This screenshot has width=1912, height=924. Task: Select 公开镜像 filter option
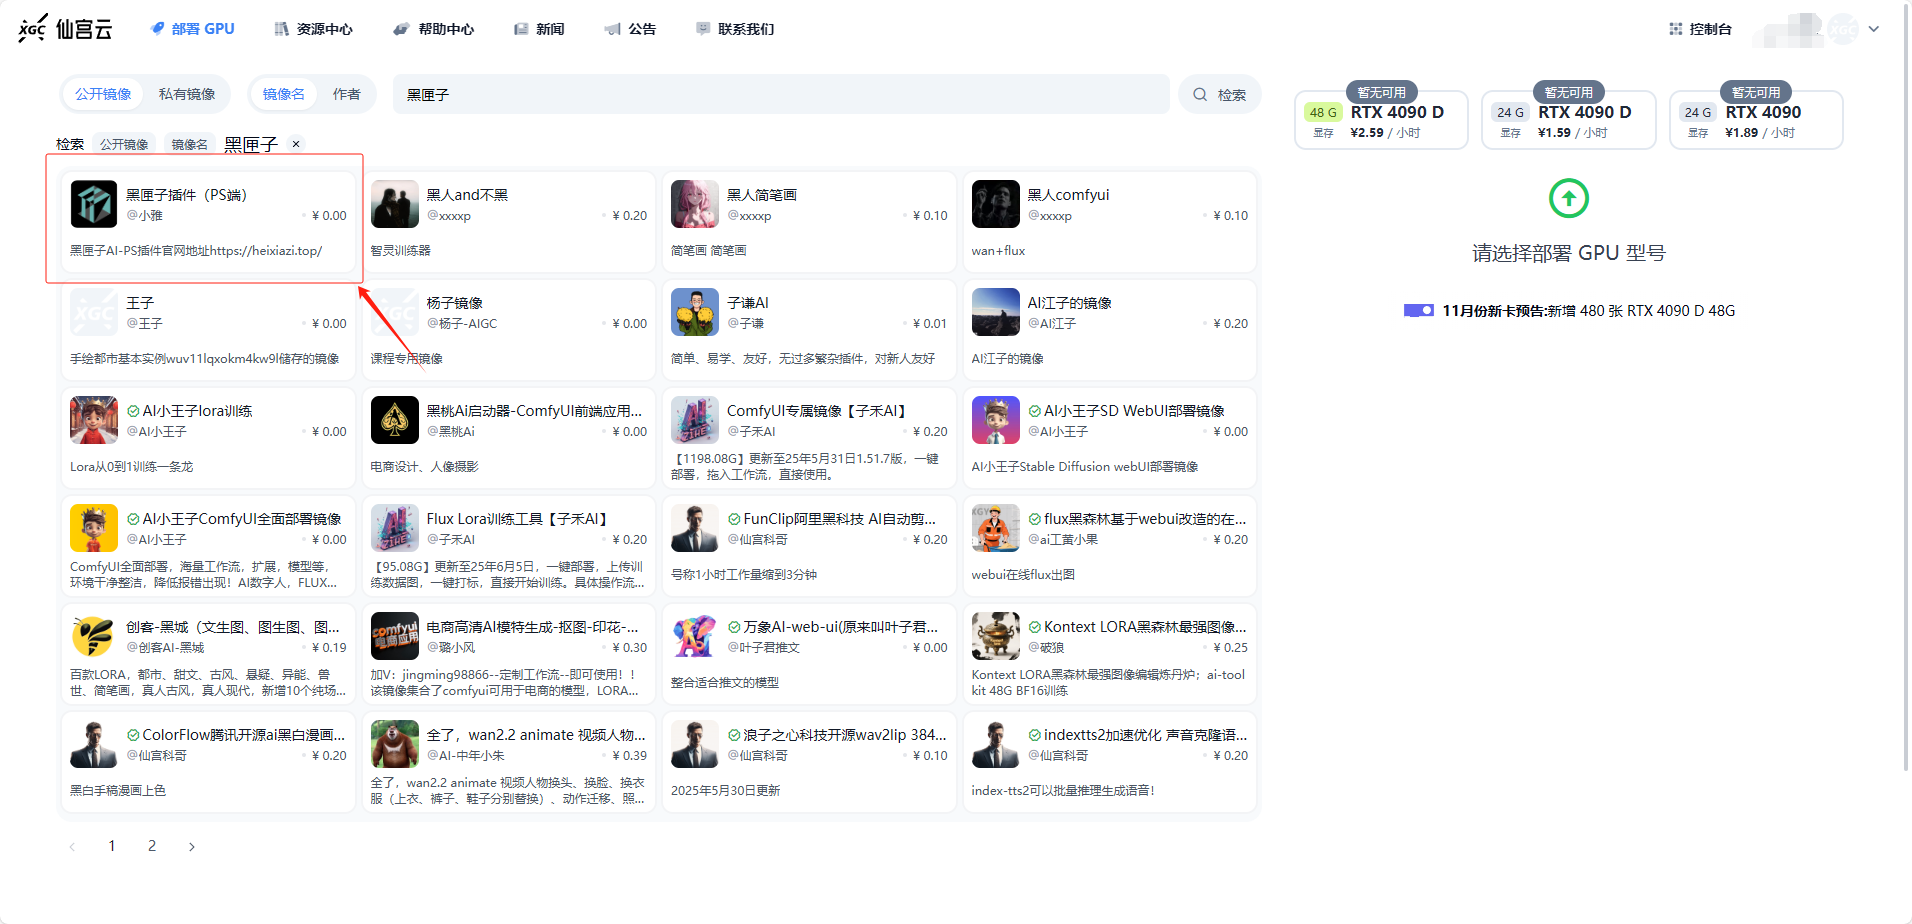coord(103,94)
